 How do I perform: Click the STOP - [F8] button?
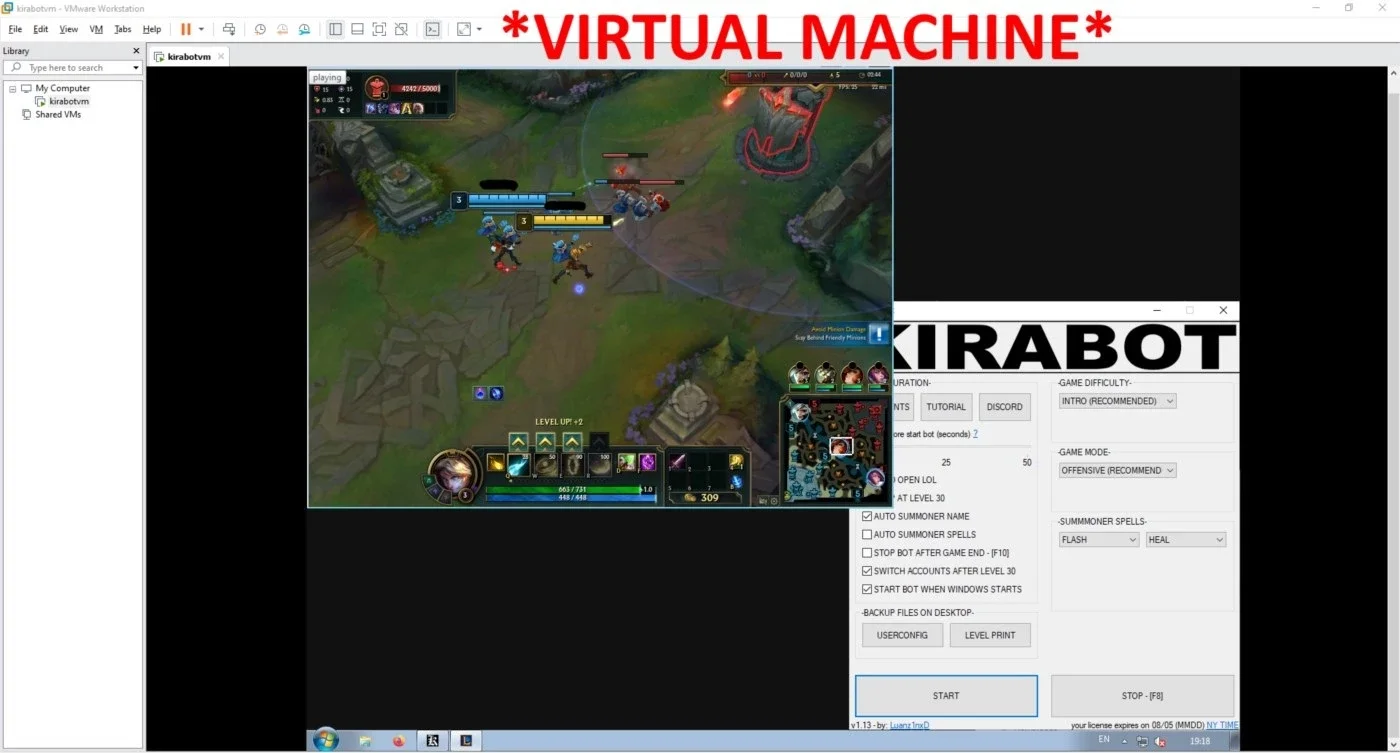click(1142, 696)
